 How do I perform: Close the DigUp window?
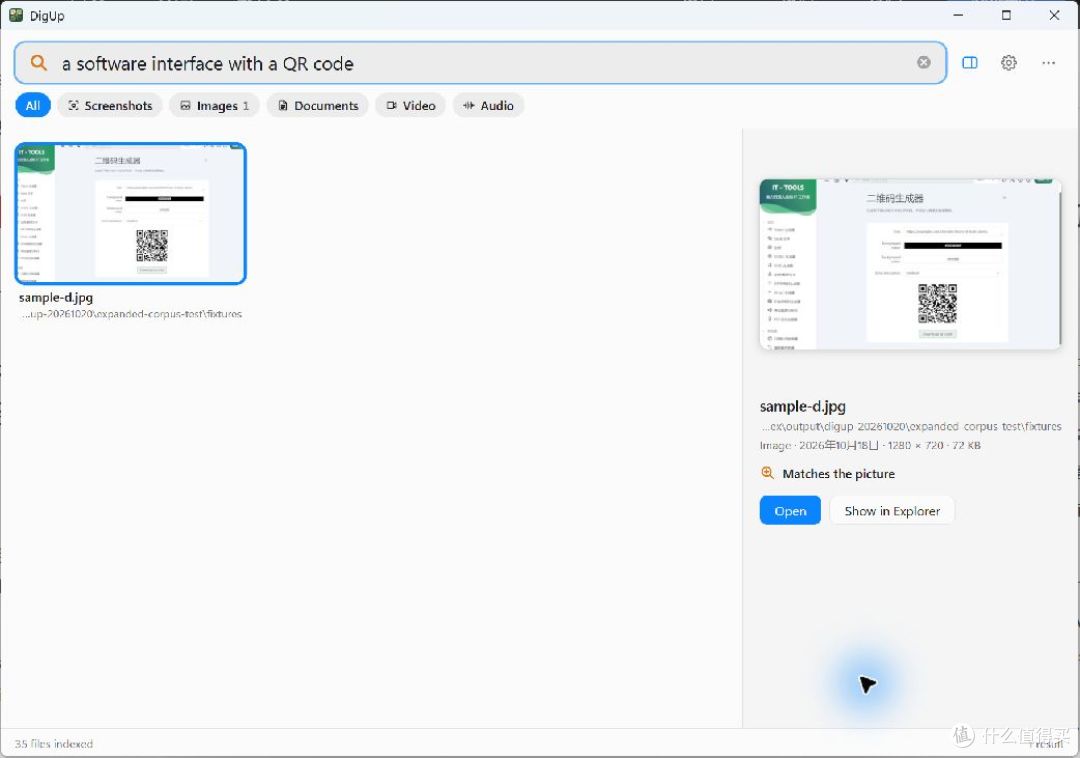pyautogui.click(x=1055, y=15)
